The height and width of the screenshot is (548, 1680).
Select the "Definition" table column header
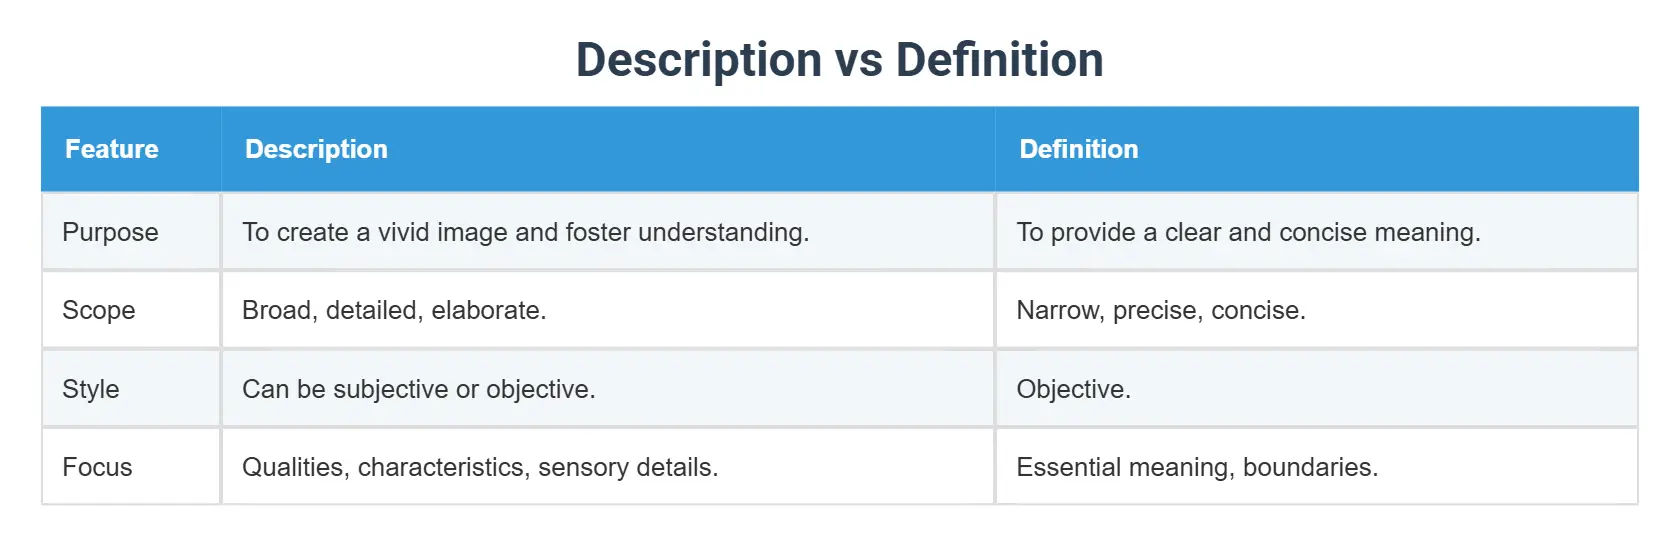click(1078, 149)
